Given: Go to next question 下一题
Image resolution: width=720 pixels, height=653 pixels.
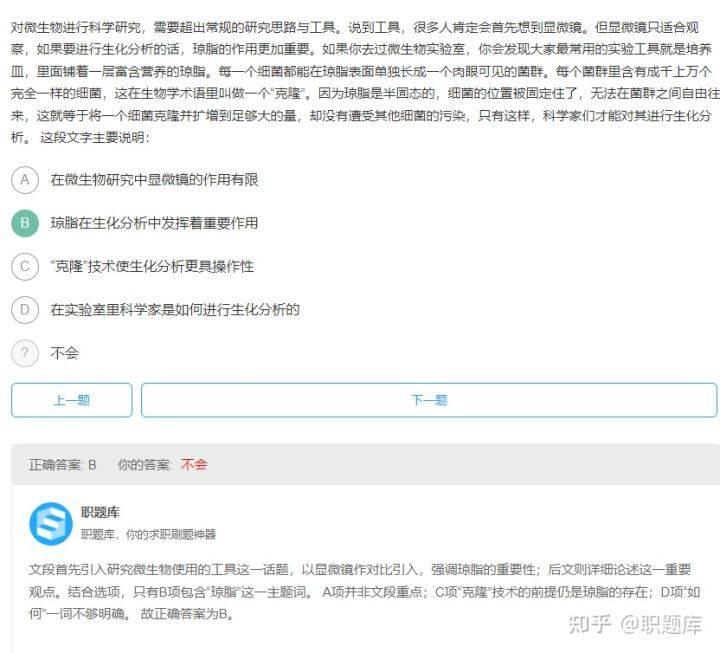Looking at the screenshot, I should tap(429, 400).
